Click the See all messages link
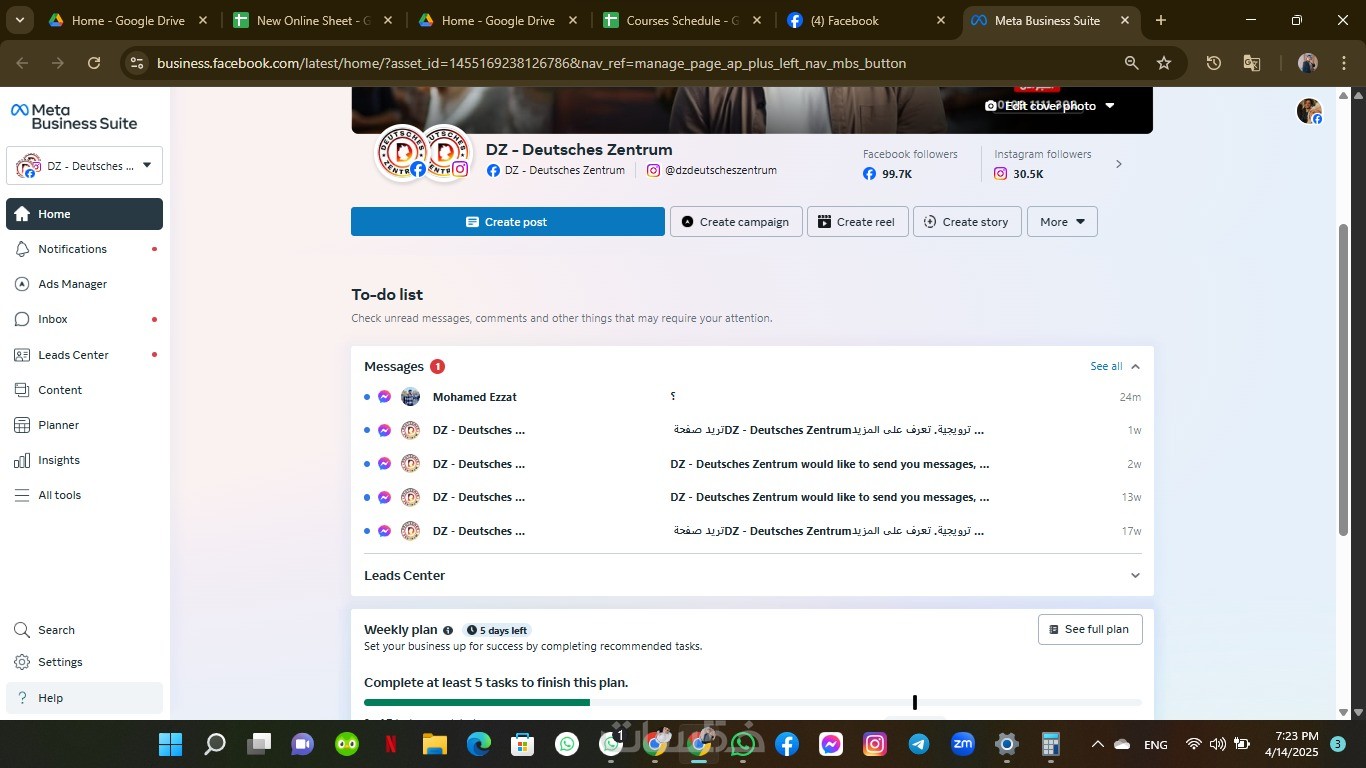 pos(1106,366)
